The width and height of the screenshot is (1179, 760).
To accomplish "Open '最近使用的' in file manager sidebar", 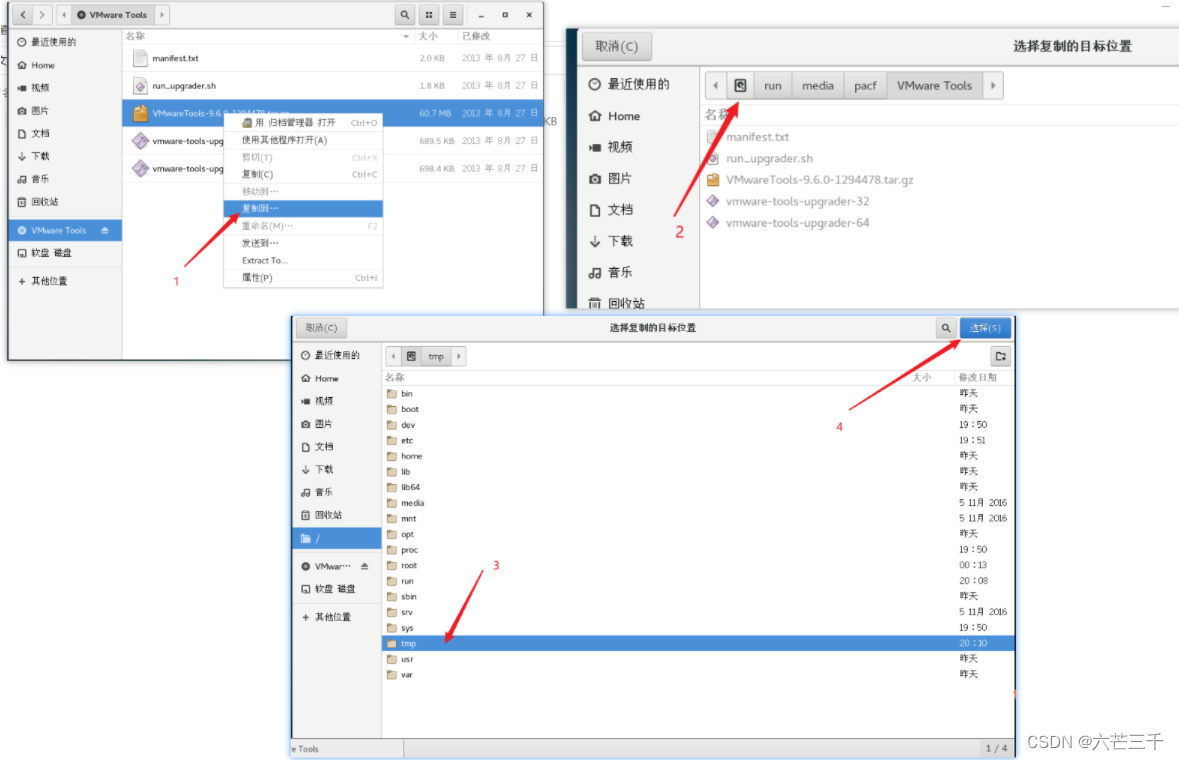I will point(65,42).
